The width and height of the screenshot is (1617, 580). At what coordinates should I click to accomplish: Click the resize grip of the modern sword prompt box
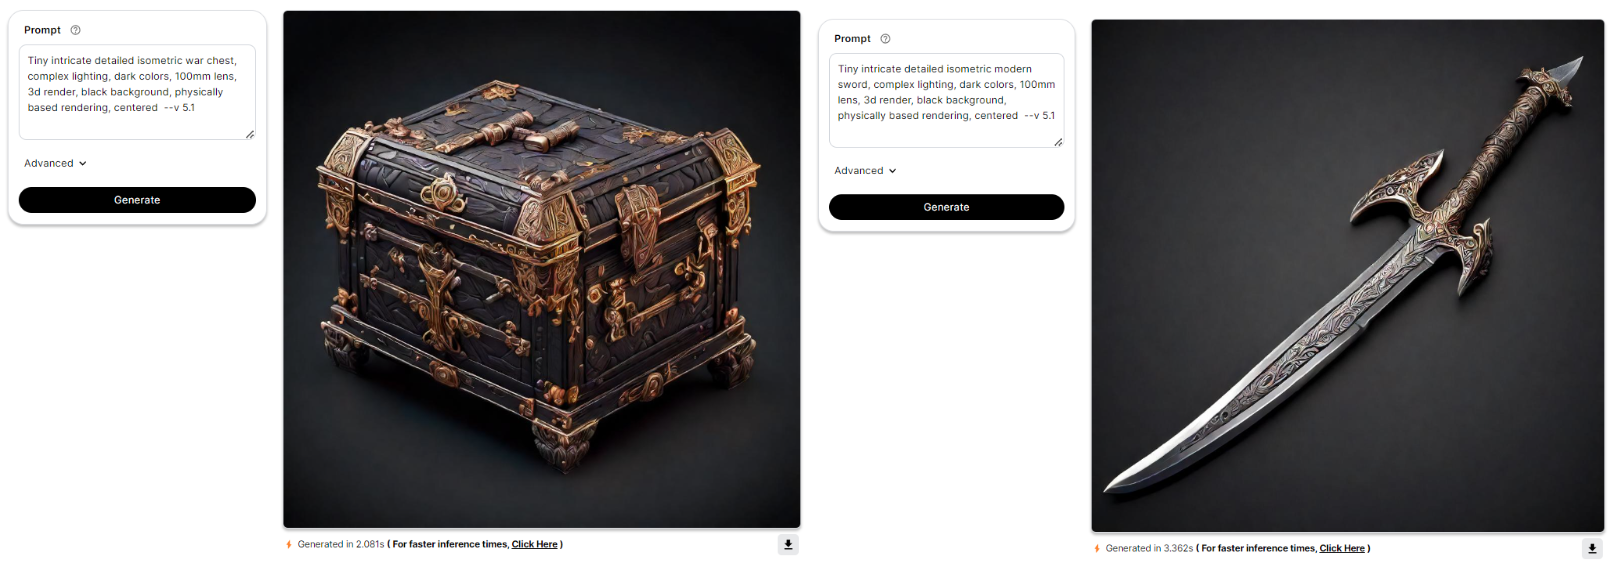click(x=1058, y=142)
